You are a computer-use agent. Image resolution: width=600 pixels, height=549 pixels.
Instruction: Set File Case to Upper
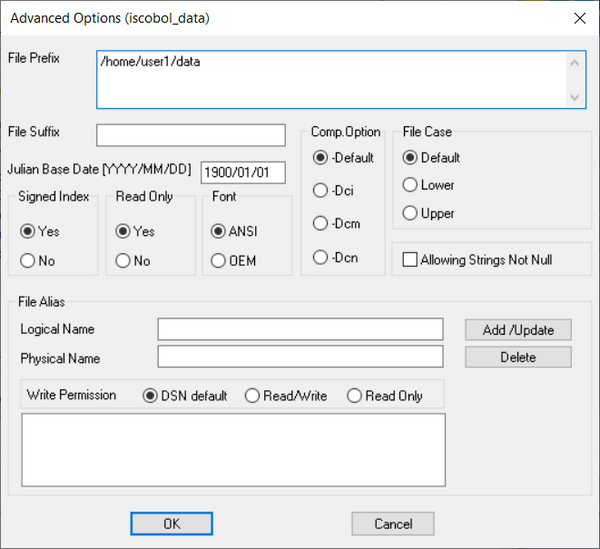pos(410,213)
